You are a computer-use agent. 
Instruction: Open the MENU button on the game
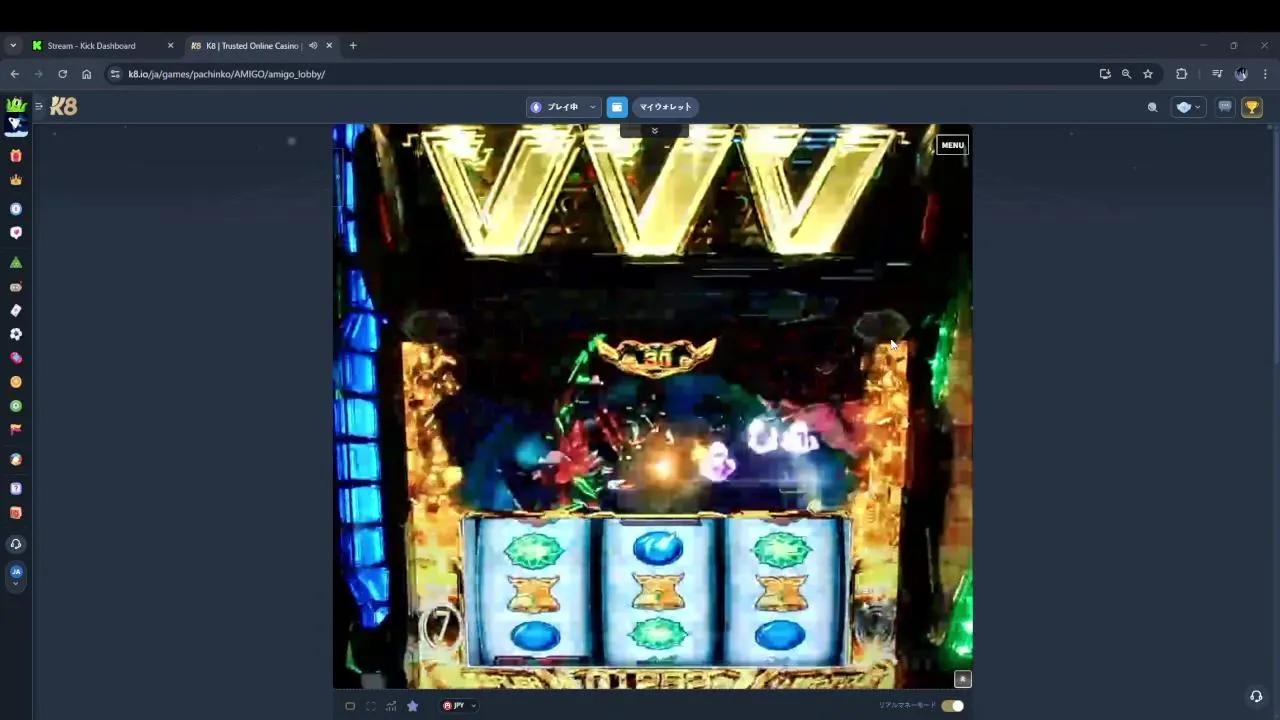[x=952, y=145]
